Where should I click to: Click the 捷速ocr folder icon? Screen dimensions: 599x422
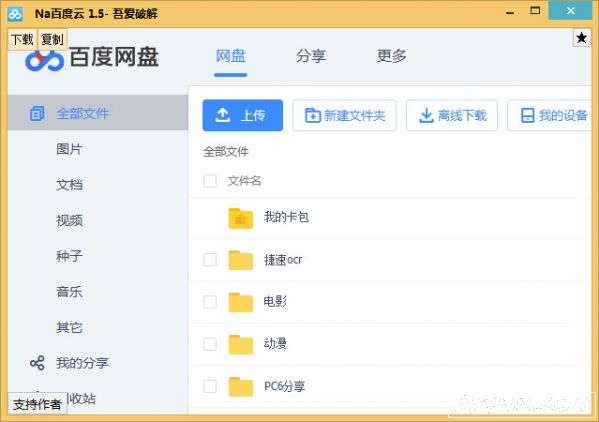pos(241,260)
